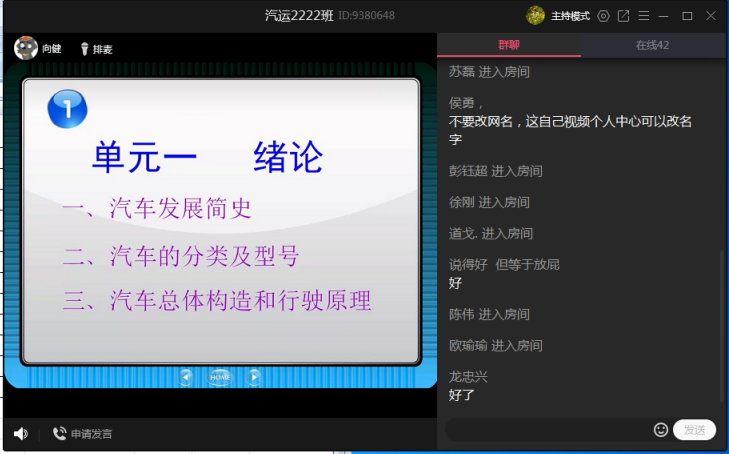Open the emoji picker smiley icon
The width and height of the screenshot is (729, 454).
pyautogui.click(x=661, y=430)
